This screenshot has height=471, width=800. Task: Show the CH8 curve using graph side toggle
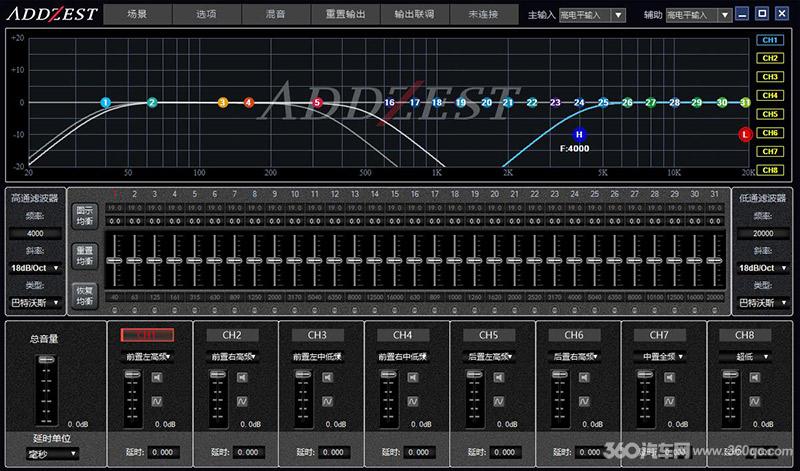(770, 170)
